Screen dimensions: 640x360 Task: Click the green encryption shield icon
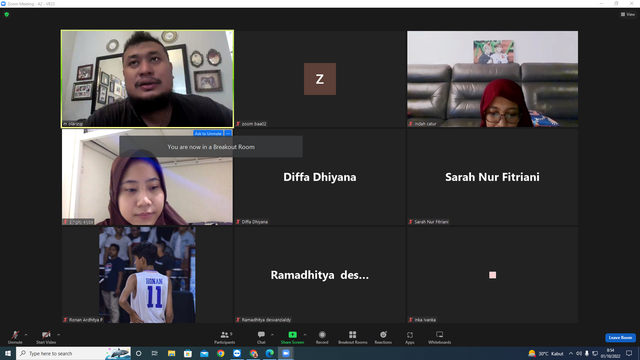pyautogui.click(x=7, y=14)
